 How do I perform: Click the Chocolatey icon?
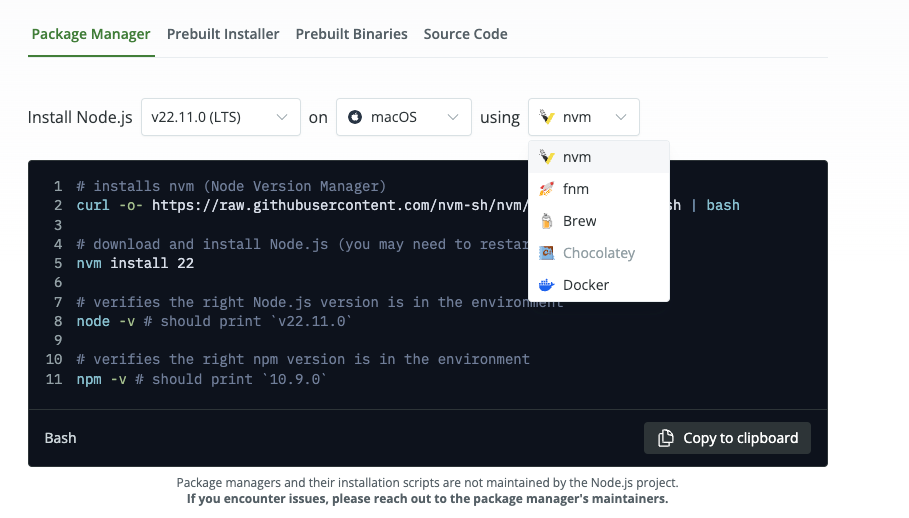click(x=547, y=253)
